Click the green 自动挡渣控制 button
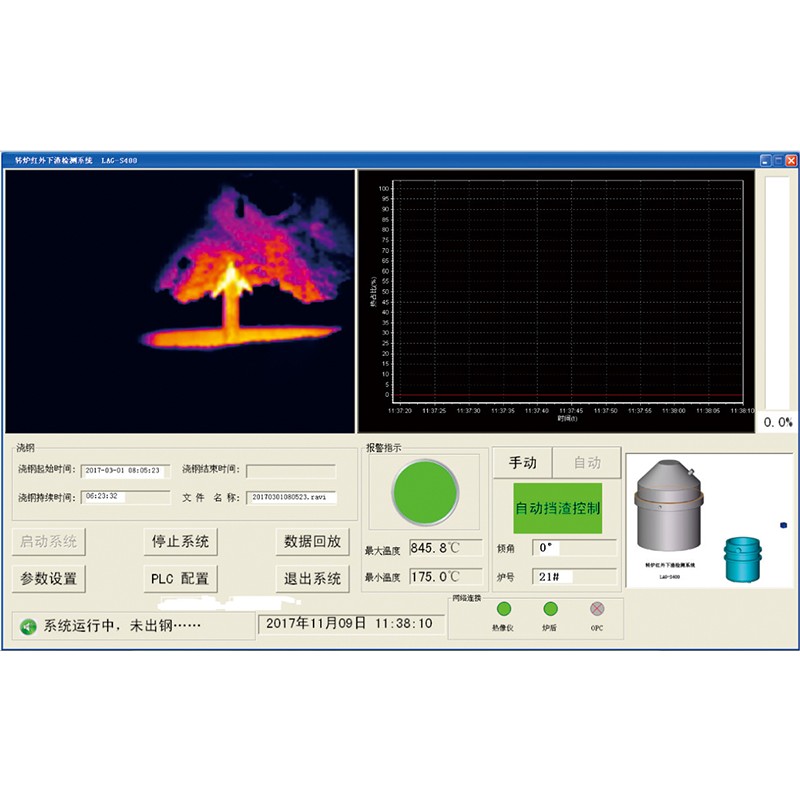This screenshot has height=800, width=800. click(558, 508)
